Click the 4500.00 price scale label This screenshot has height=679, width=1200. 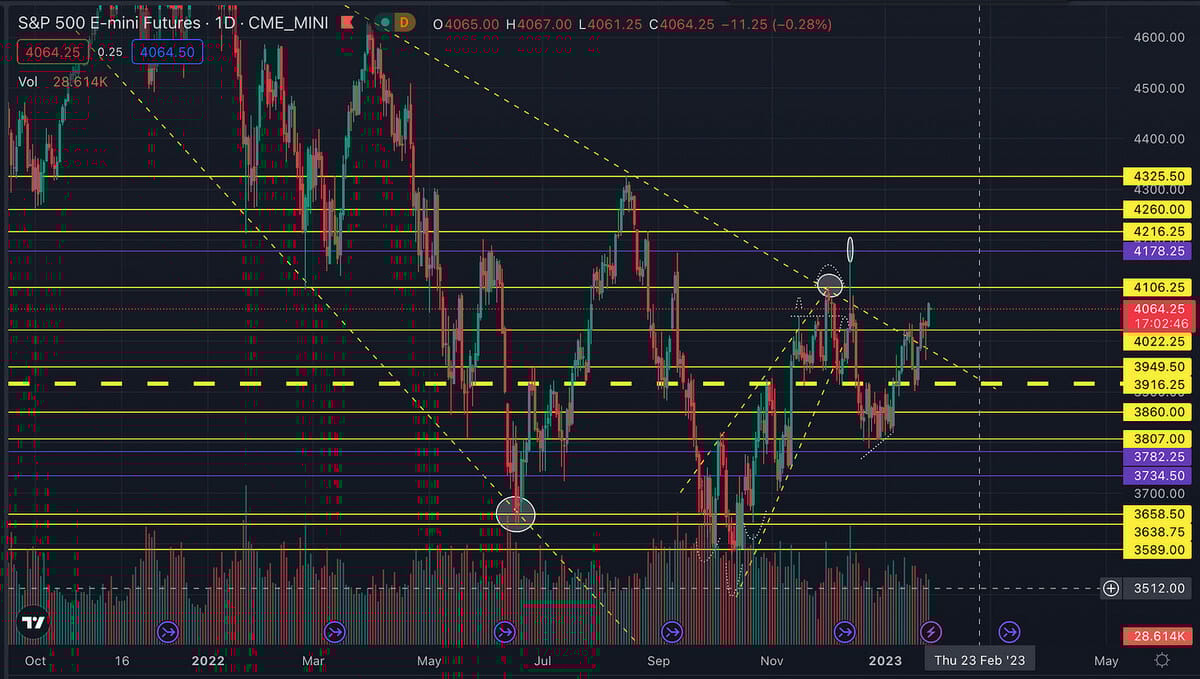[x=1160, y=88]
